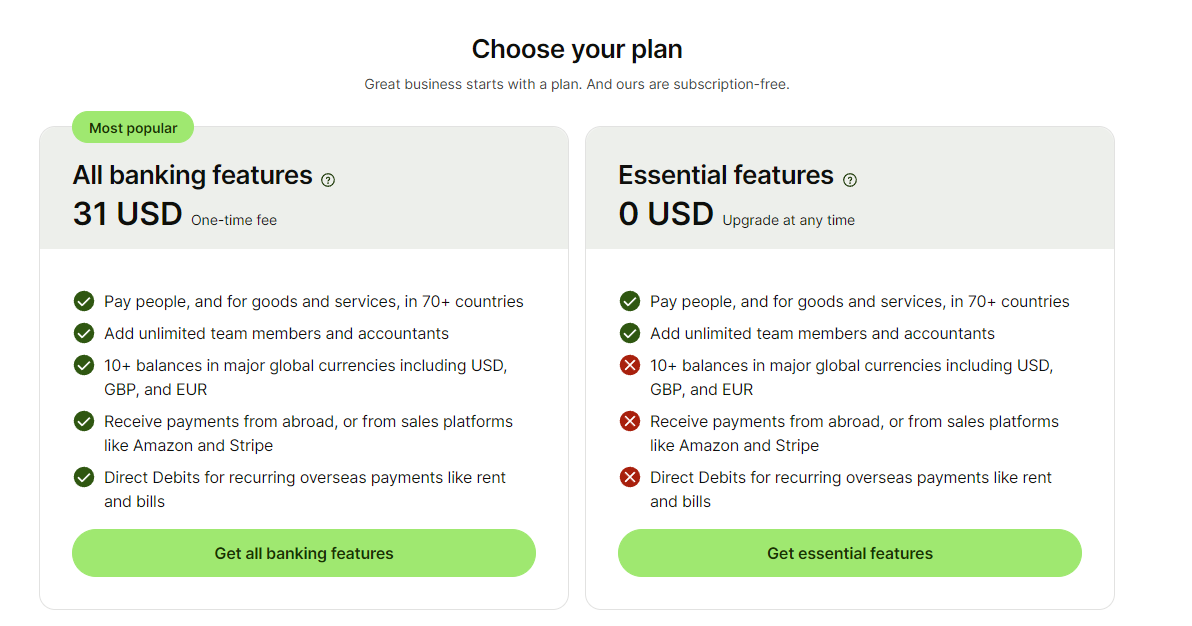Select the All banking features plan heading
Viewport: 1192px width, 626px height.
(x=193, y=175)
